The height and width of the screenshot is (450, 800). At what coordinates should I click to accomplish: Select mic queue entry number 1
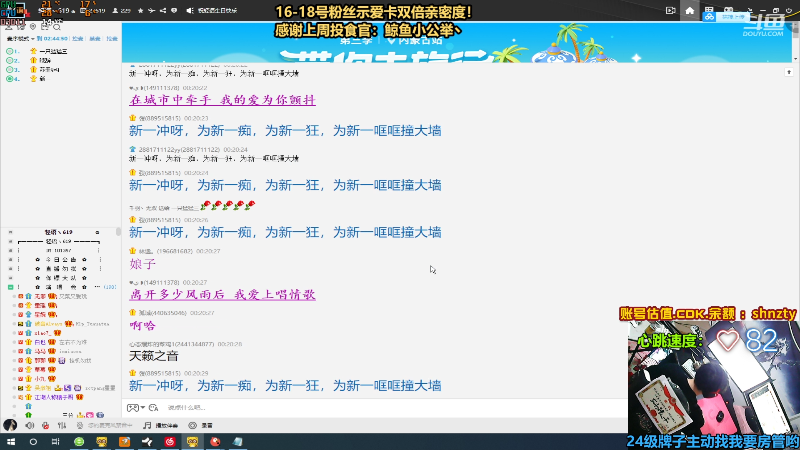click(x=60, y=51)
